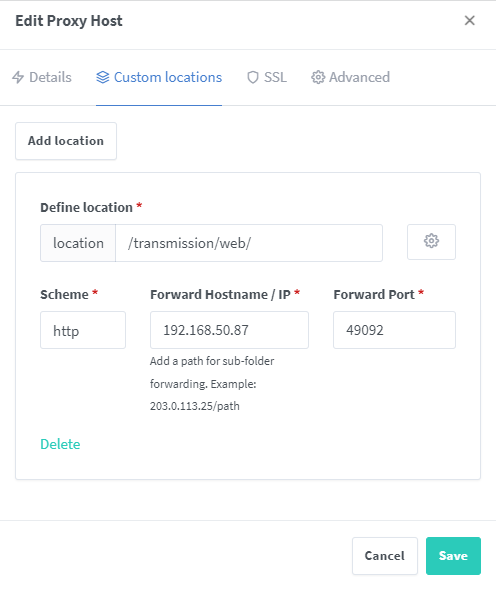
Task: Click the gear icon beside Advanced tab label
Action: (x=318, y=77)
